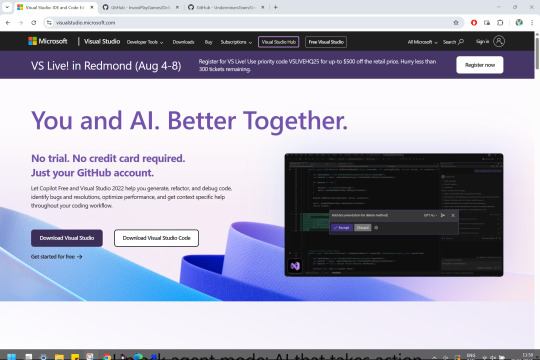Click the Download Visual Studio Code button
The image size is (540, 360).
(156, 238)
